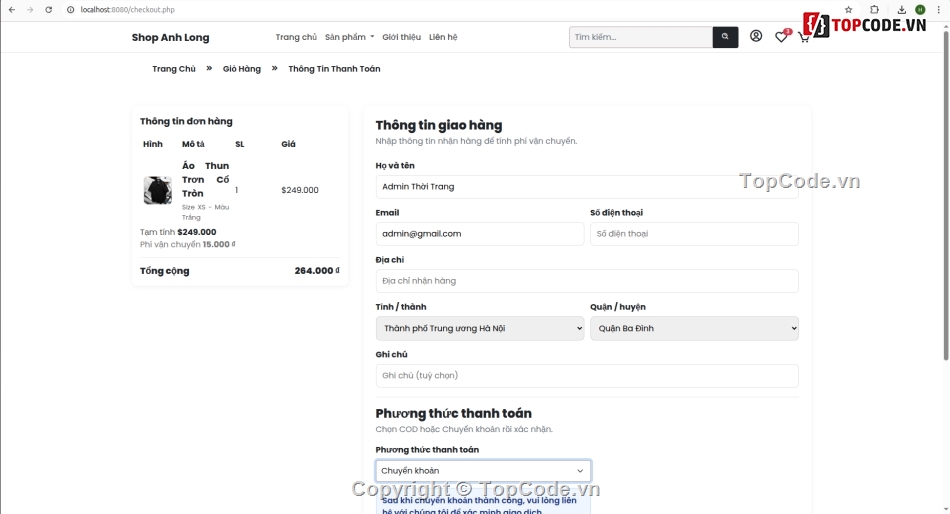Screen dimensions: 950x514
Task: Focus the Số điện thoại field
Action: [694, 234]
